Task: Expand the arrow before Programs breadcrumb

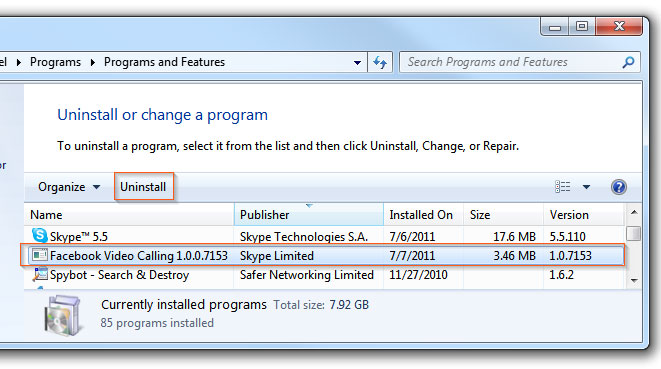Action: click(x=19, y=62)
